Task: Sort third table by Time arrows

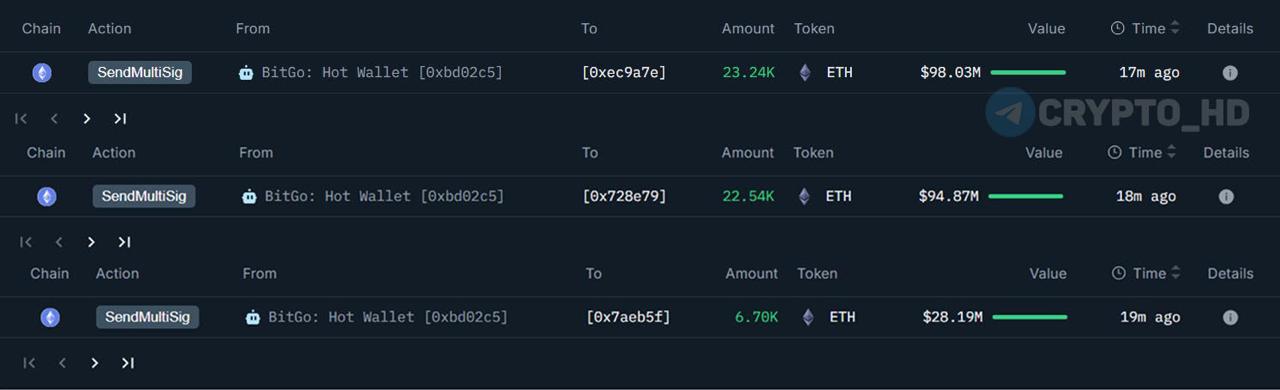Action: (x=1175, y=274)
